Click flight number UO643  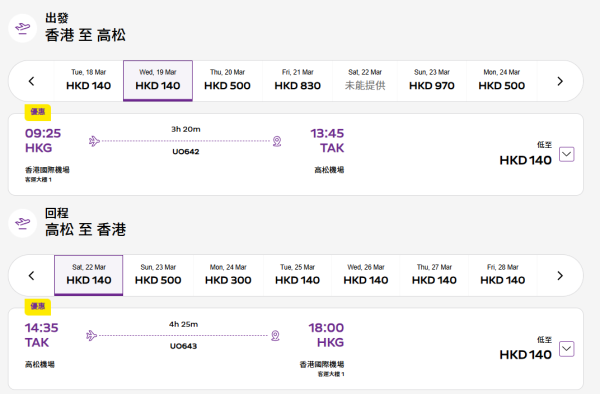183,346
